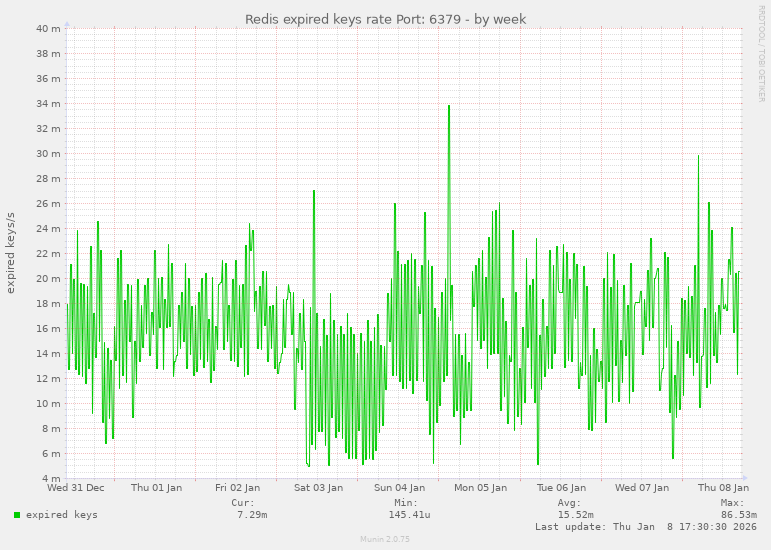Viewport: 771px width, 550px height.
Task: Click the 'Sun 04 Jan' date label
Action: point(399,488)
